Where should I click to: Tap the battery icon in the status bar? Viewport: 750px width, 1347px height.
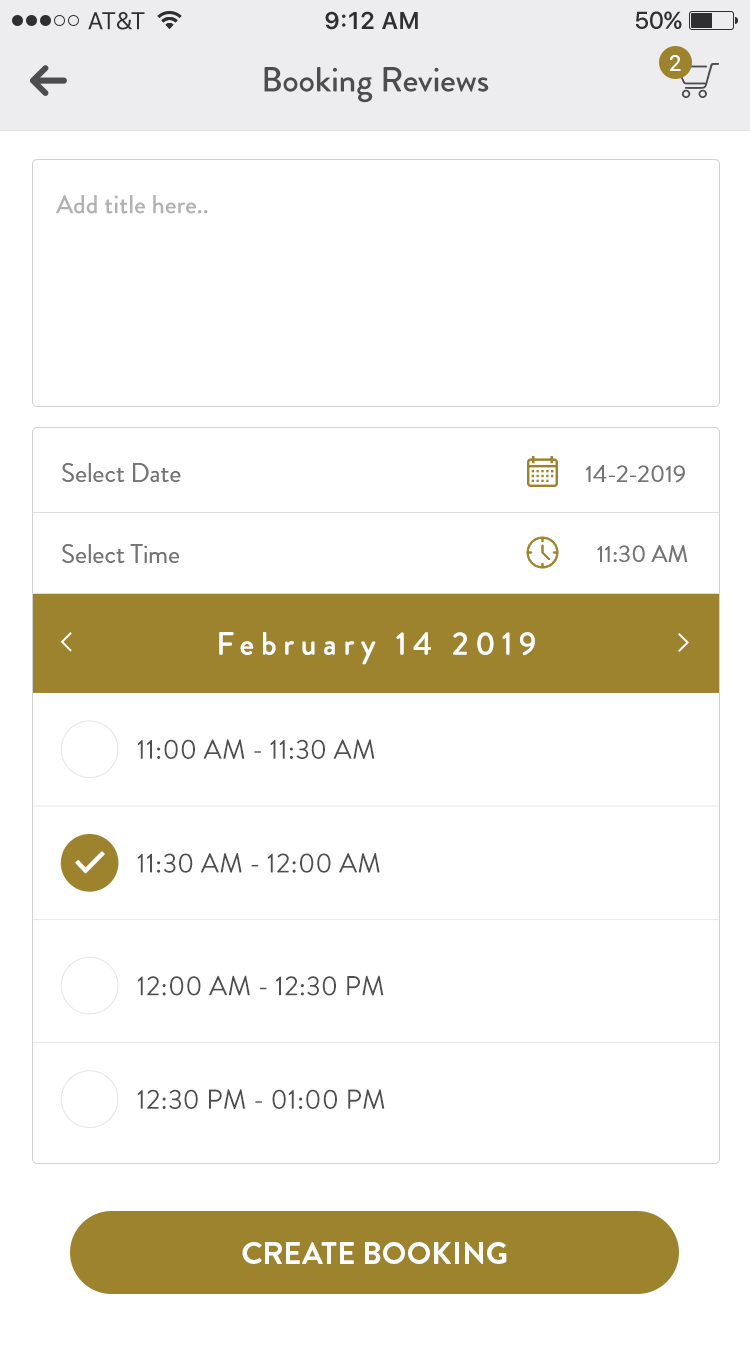(712, 21)
